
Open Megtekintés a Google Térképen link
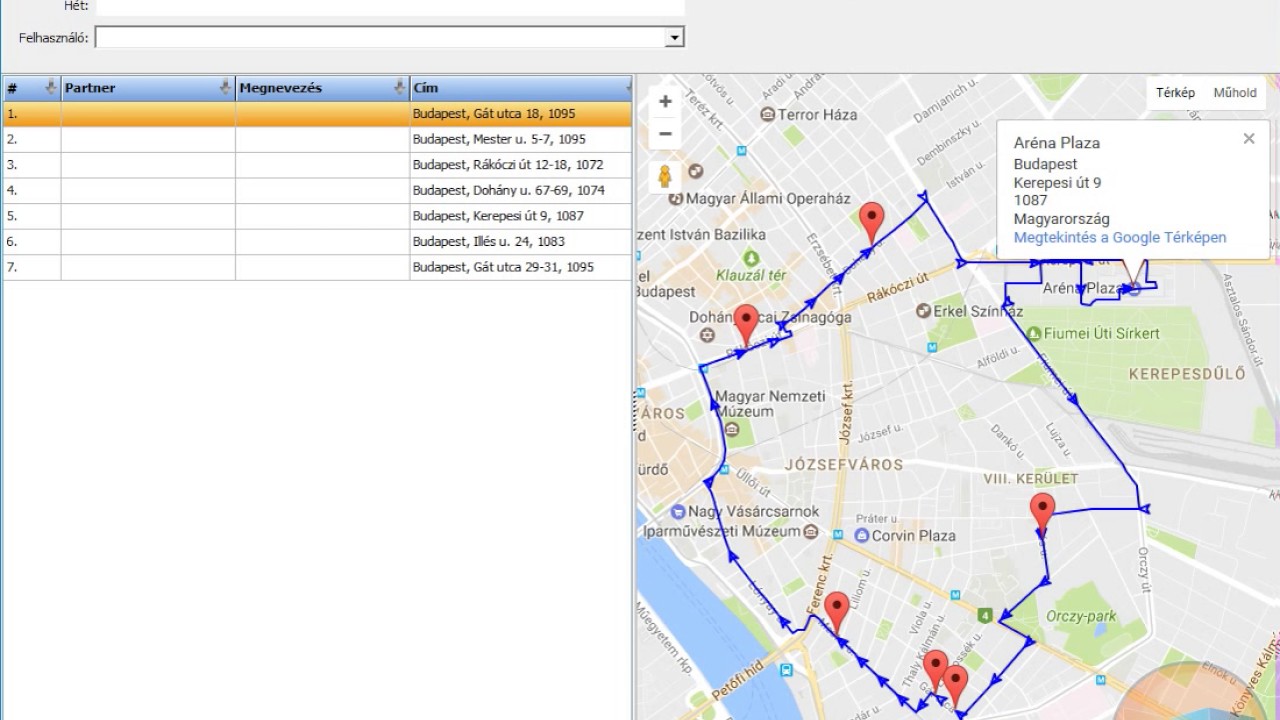click(1119, 237)
